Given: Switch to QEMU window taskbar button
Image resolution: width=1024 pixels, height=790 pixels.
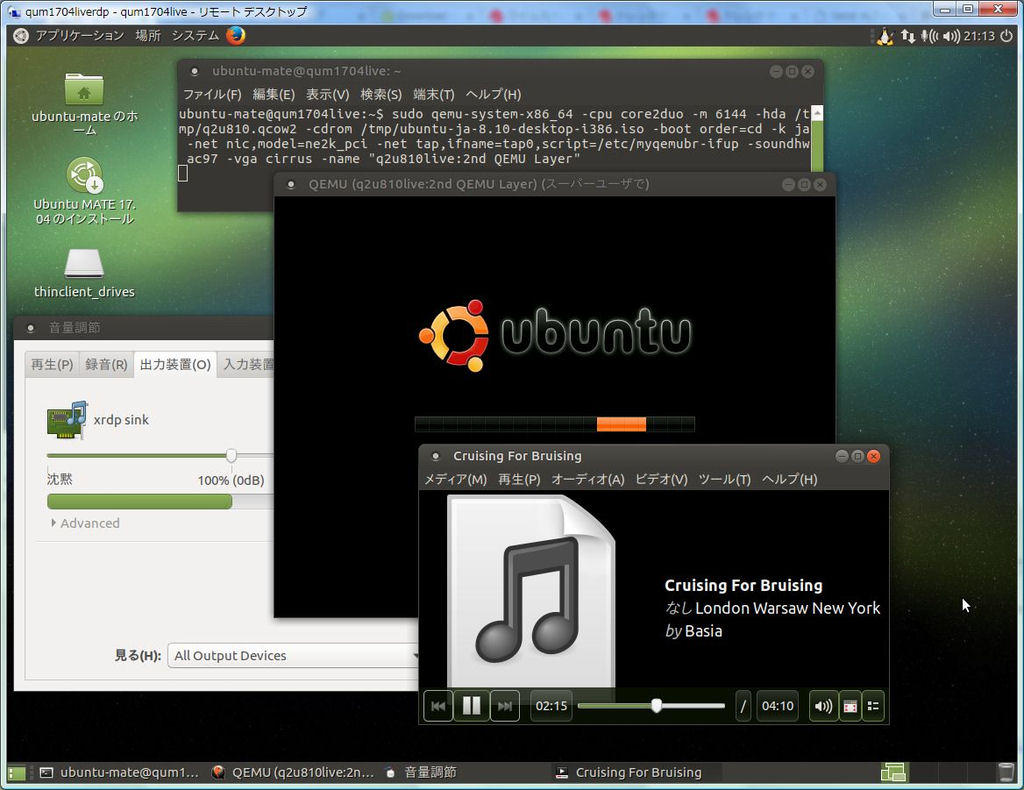Looking at the screenshot, I should [x=293, y=772].
